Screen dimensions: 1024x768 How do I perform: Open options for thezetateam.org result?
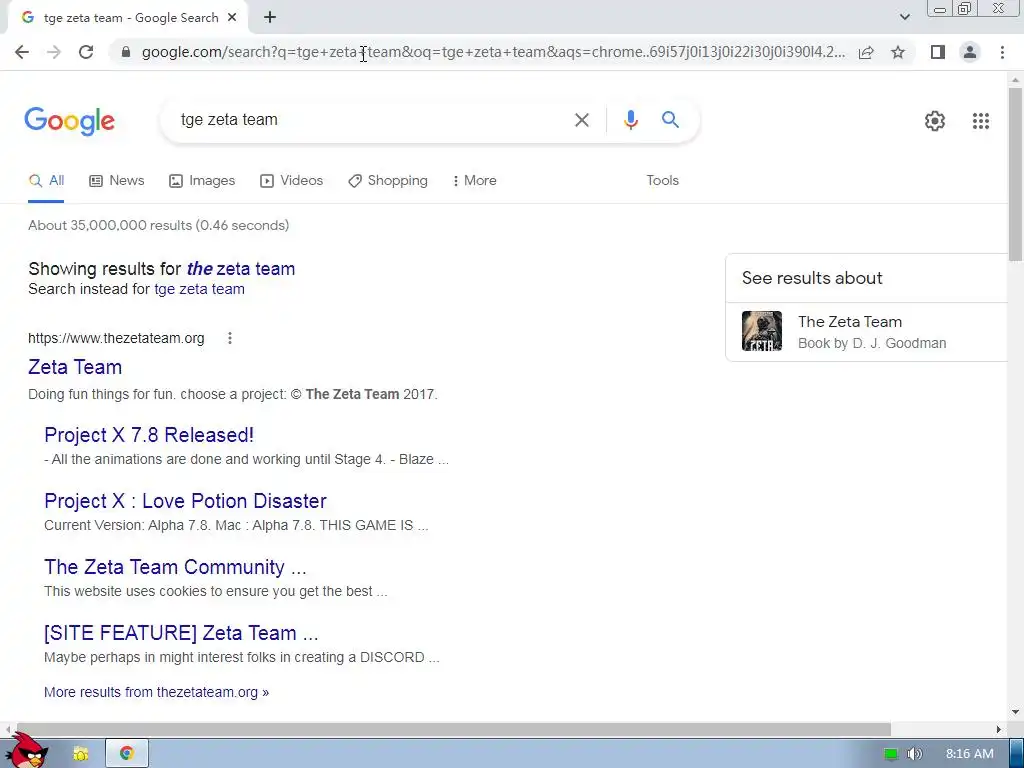(x=229, y=338)
